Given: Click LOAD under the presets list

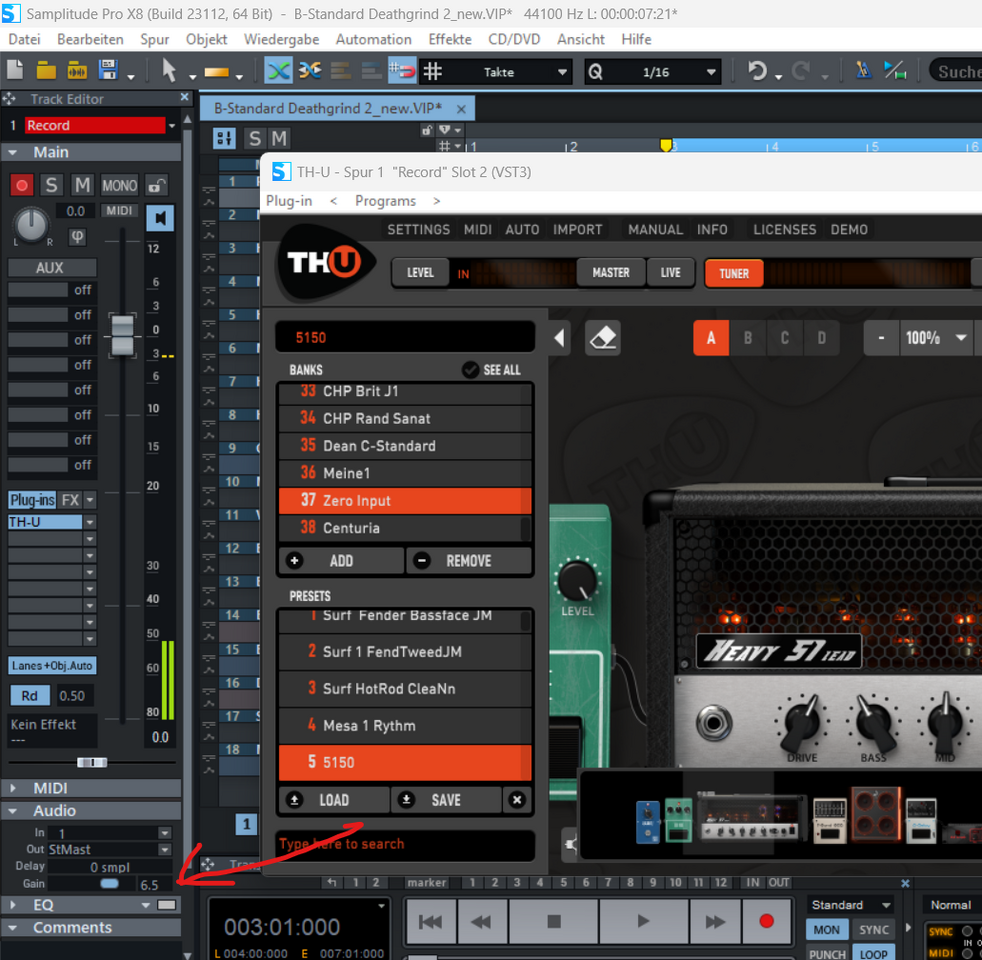Looking at the screenshot, I should (334, 800).
